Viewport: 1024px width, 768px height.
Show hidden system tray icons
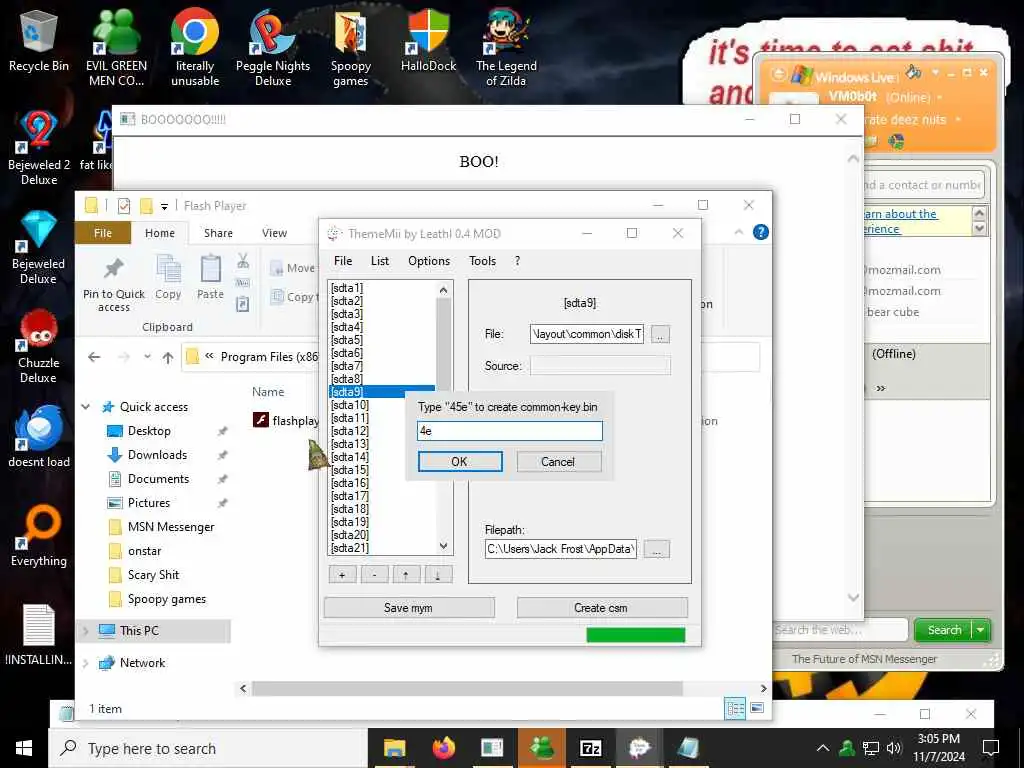tap(823, 748)
